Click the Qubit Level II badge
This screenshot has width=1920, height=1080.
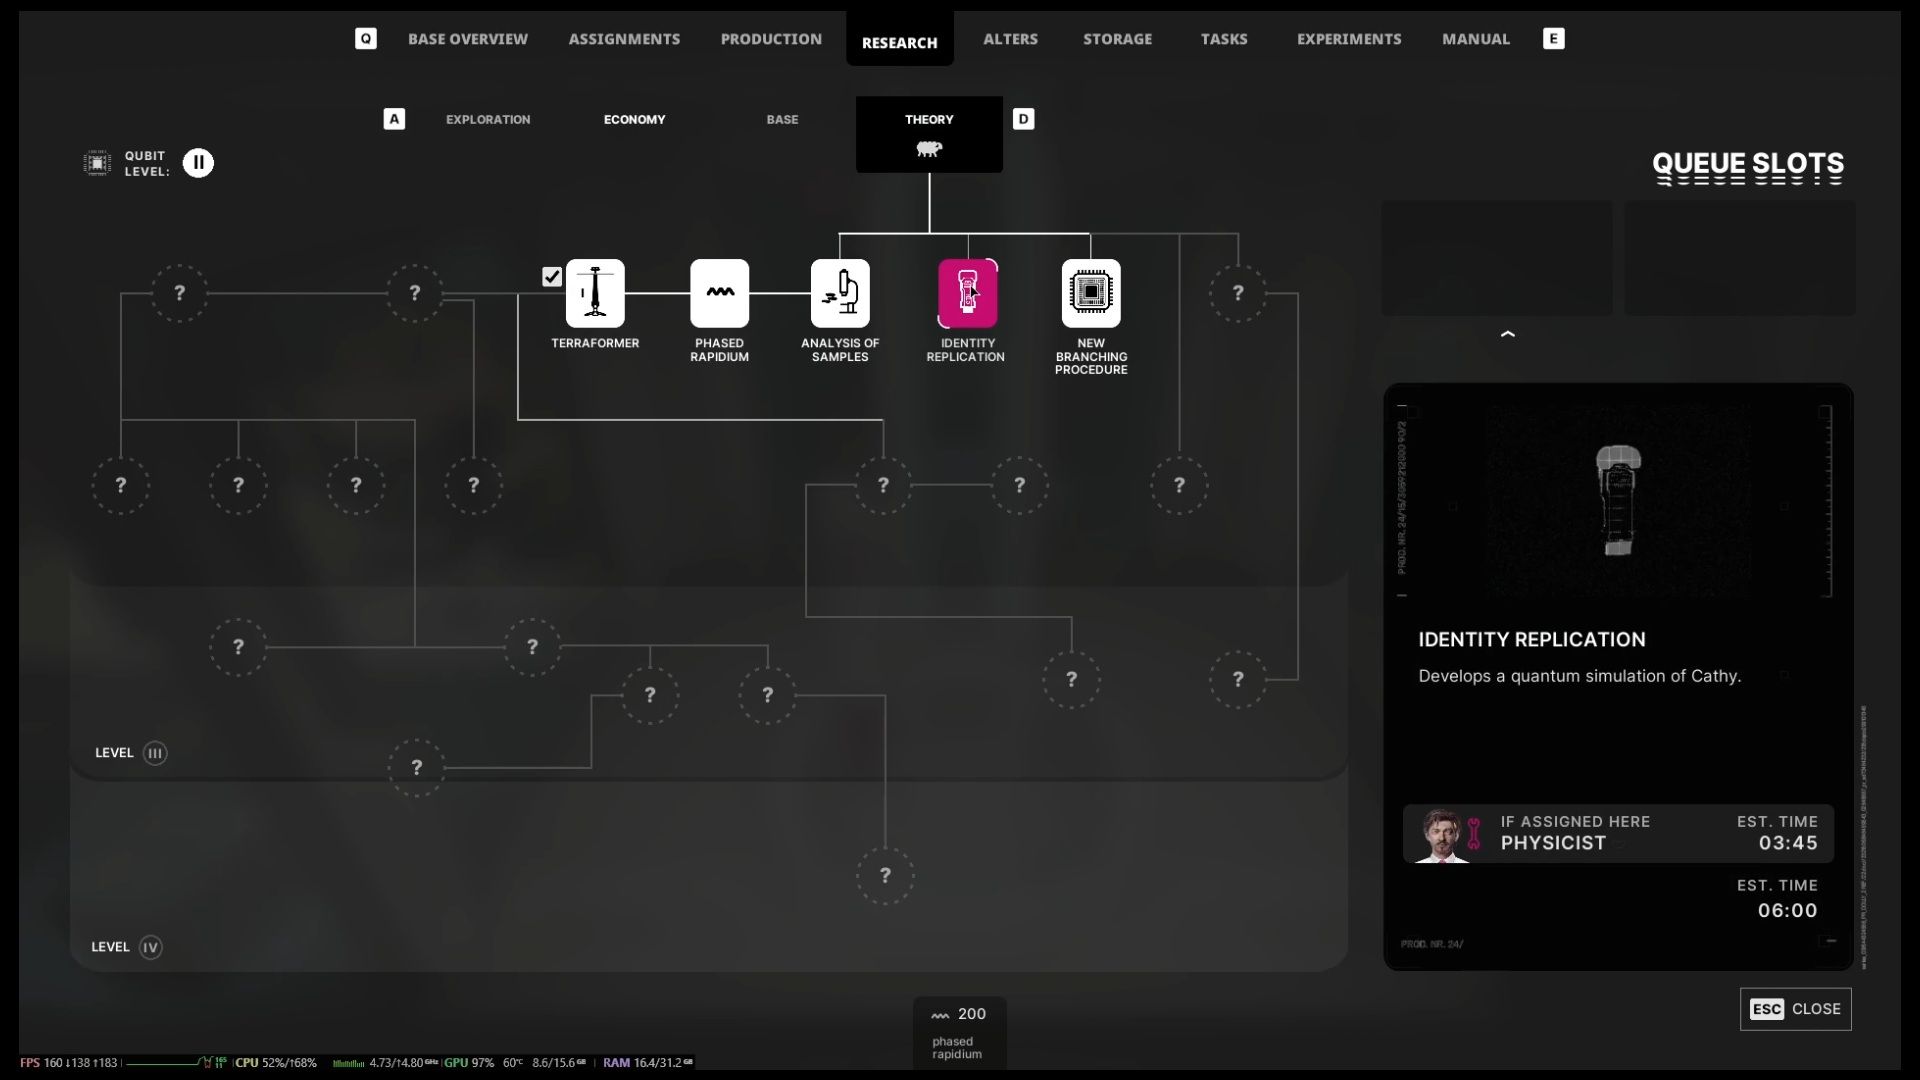(198, 163)
